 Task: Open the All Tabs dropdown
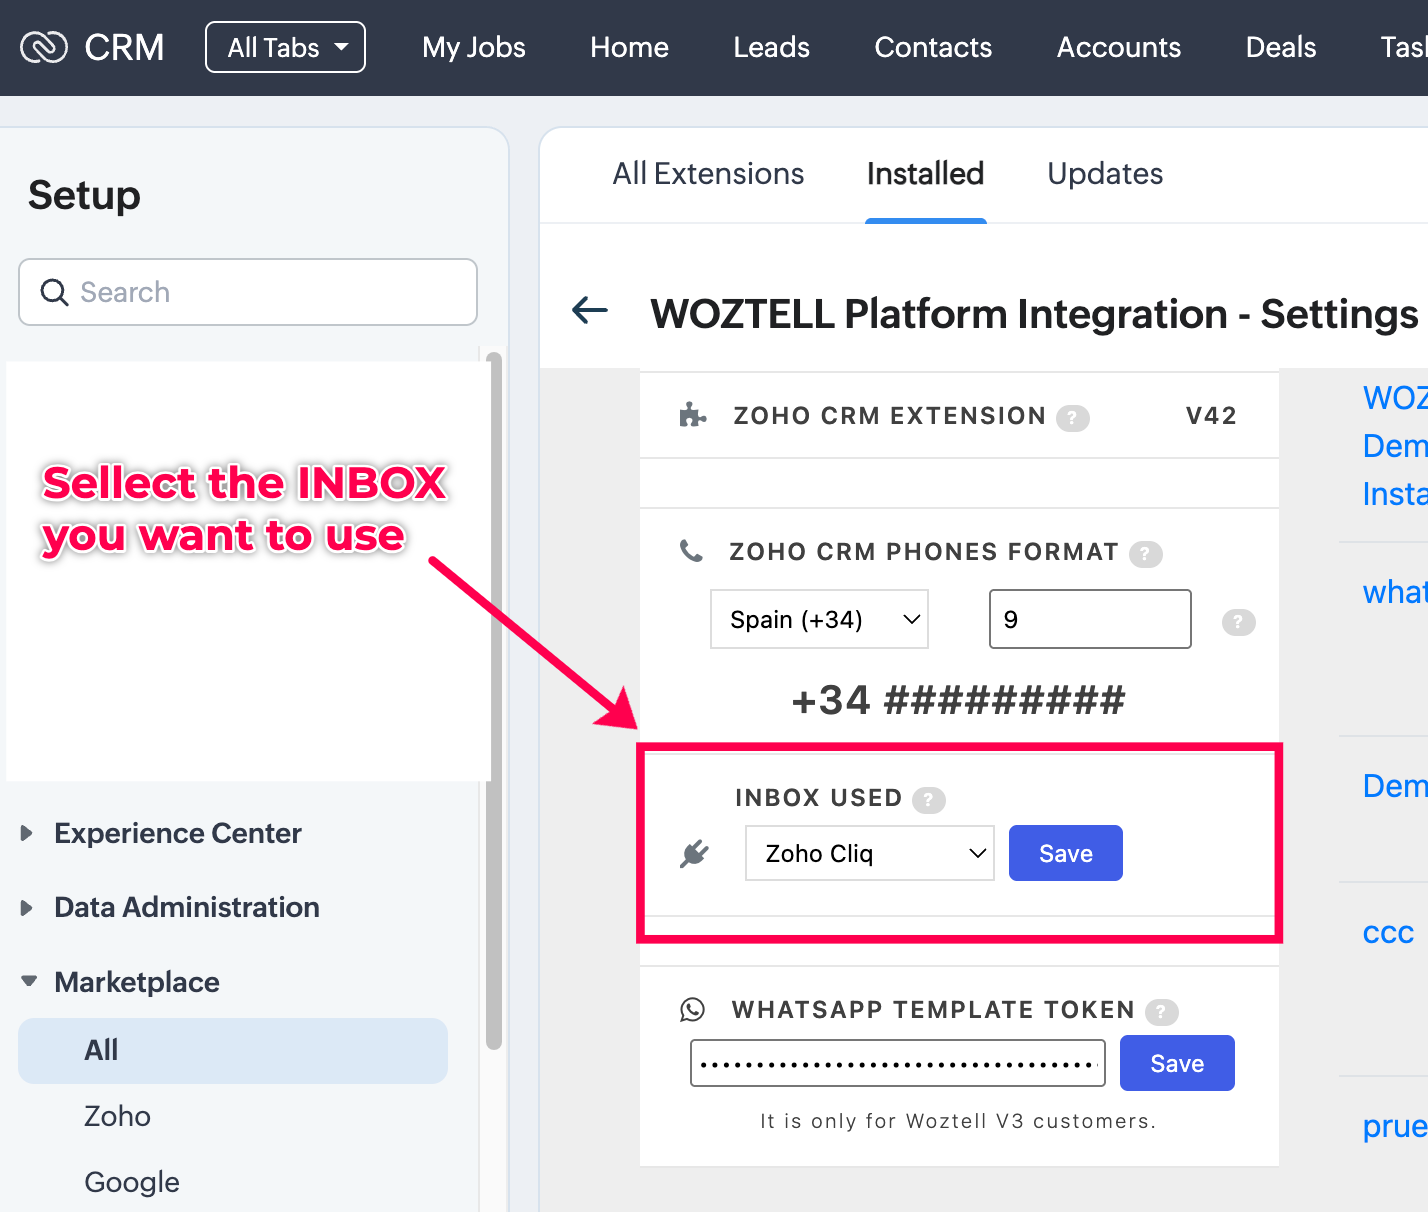click(286, 47)
